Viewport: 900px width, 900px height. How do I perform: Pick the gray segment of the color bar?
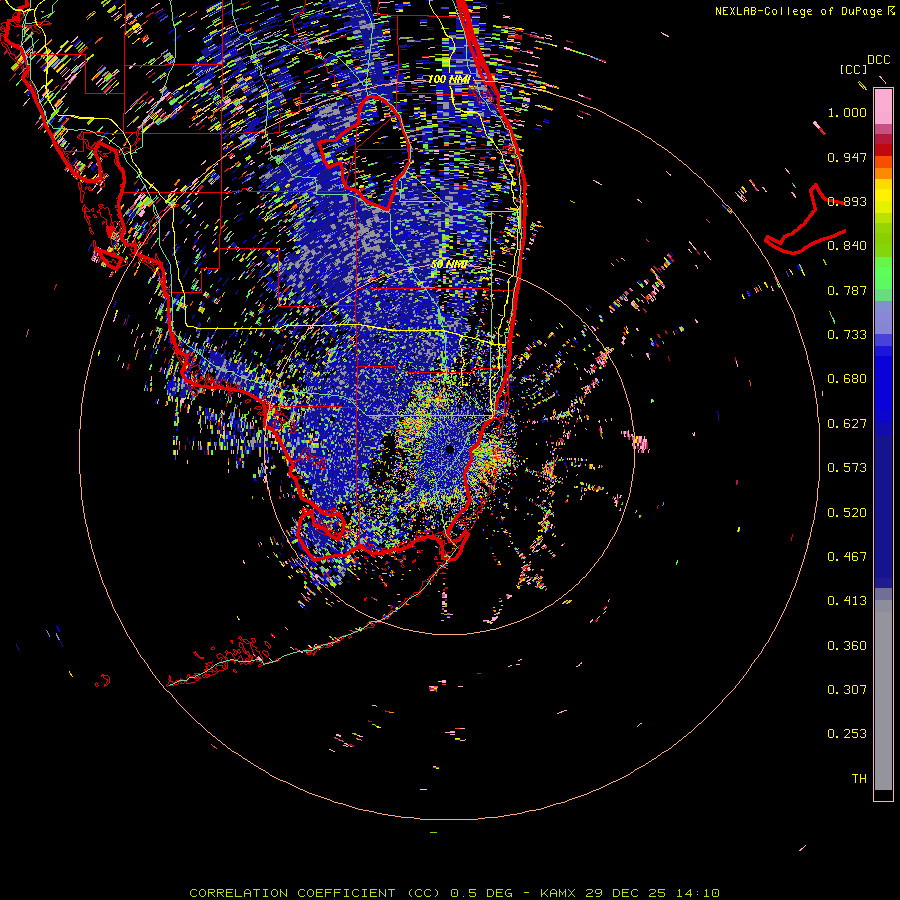[x=883, y=695]
